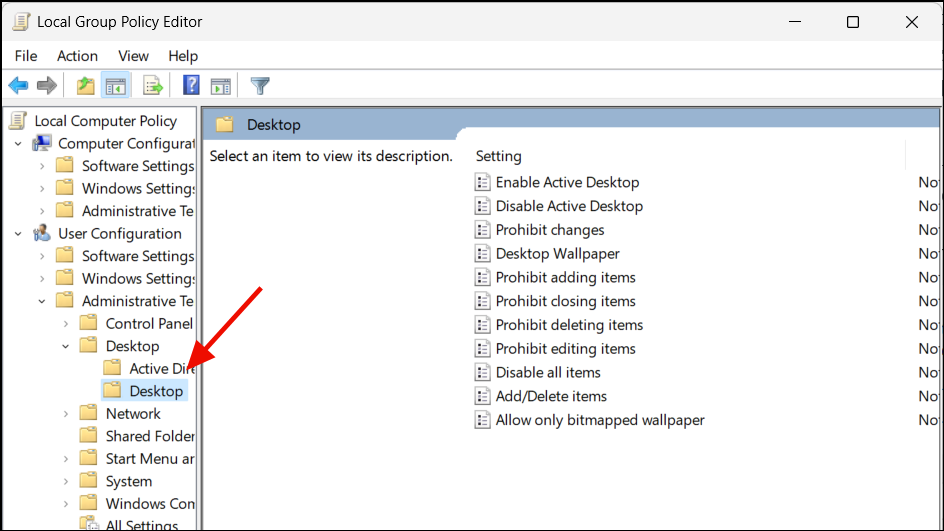Screen dimensions: 944x531
Task: Open the Action menu
Action: 77,56
